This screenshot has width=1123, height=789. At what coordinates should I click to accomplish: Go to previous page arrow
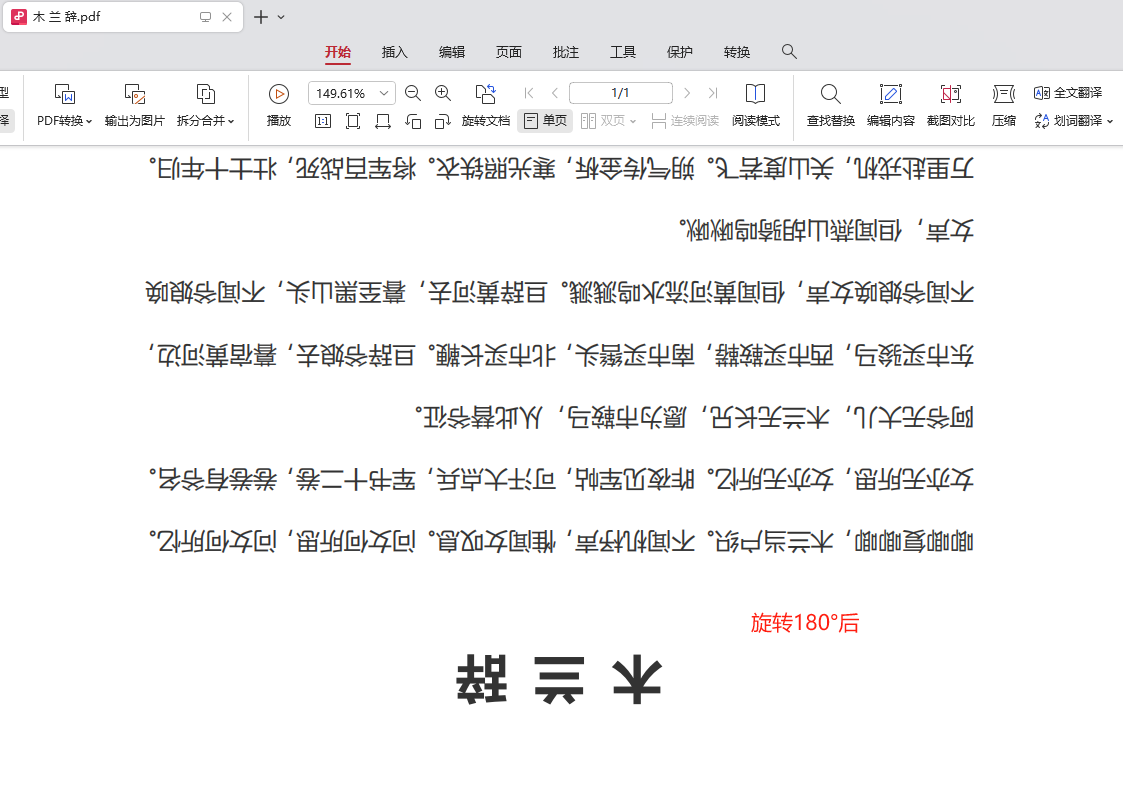point(554,93)
